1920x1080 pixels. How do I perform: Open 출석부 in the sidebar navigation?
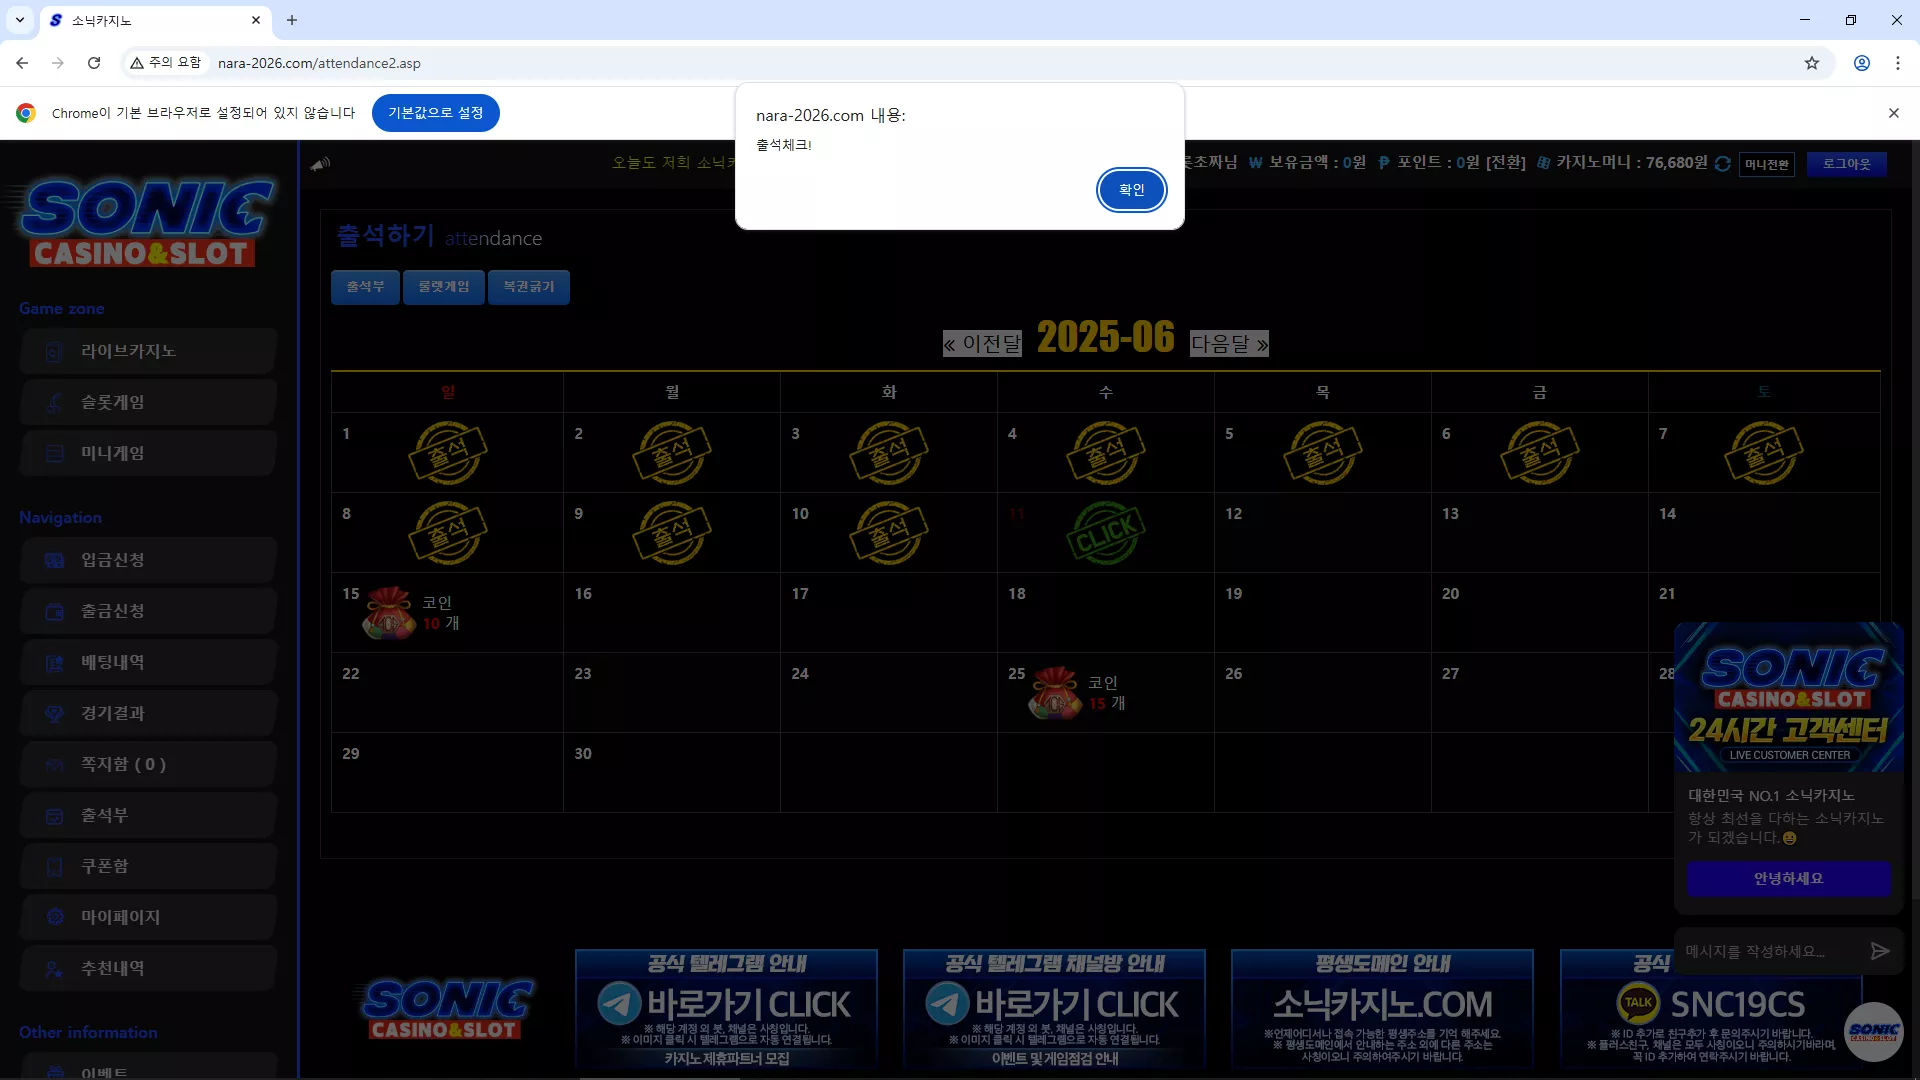click(148, 815)
